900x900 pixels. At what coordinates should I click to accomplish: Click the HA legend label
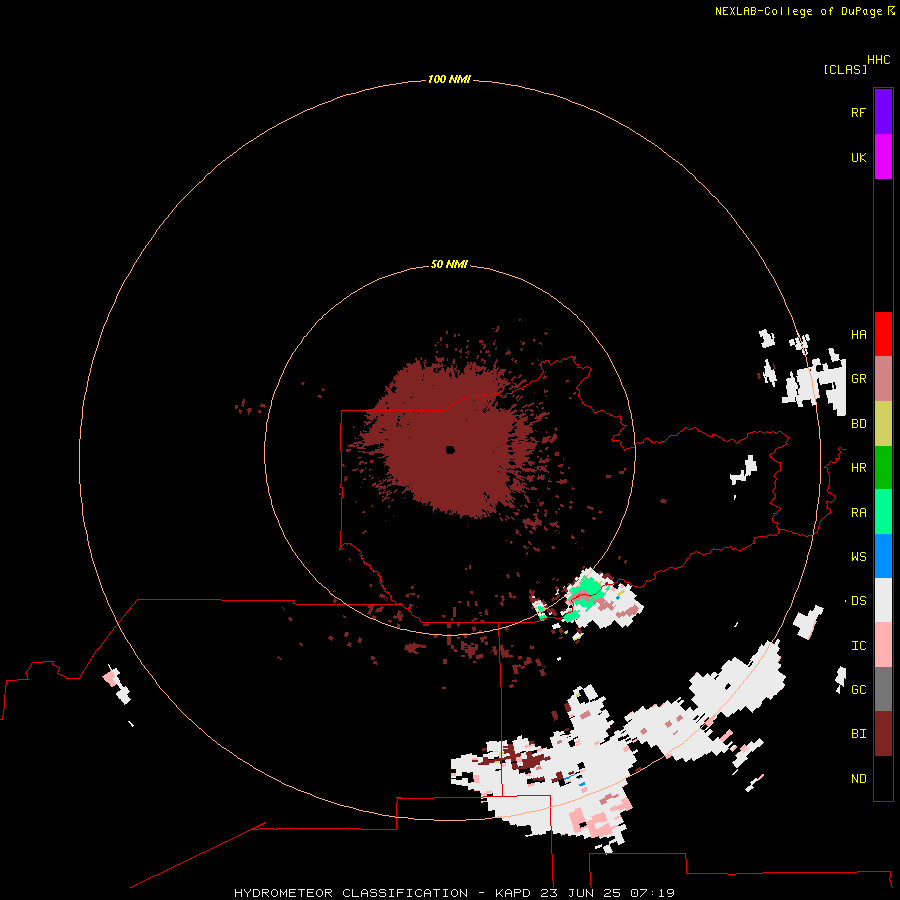(858, 335)
